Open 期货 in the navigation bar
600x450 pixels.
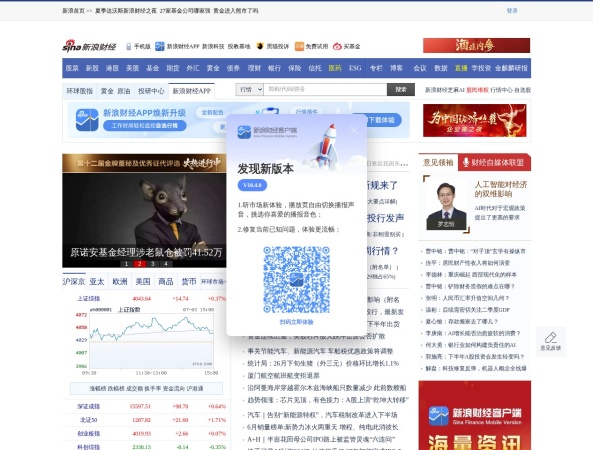(173, 68)
